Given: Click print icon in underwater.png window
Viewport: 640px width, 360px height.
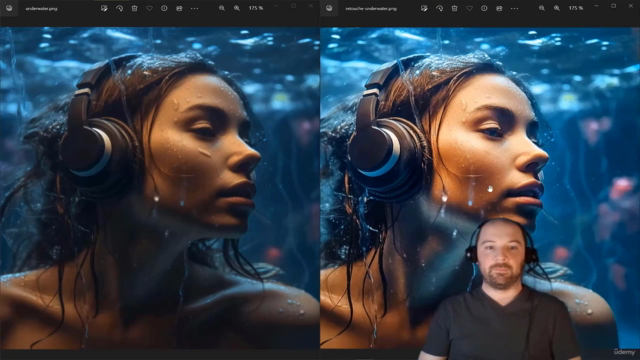Looking at the screenshot, I should pyautogui.click(x=179, y=8).
